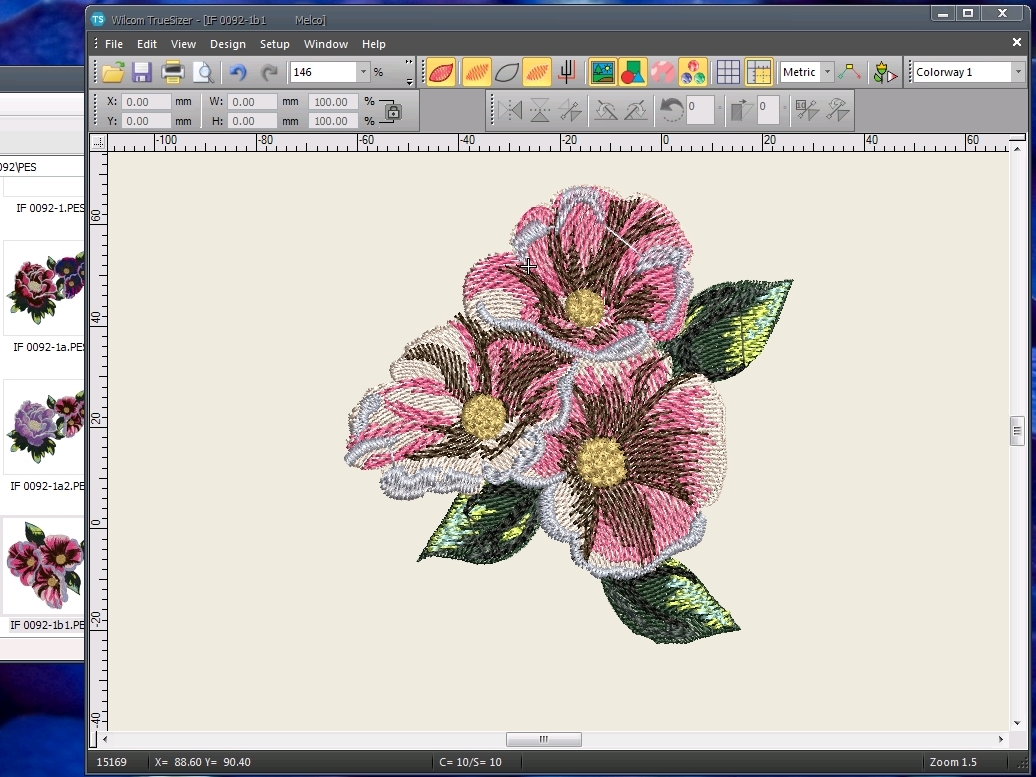Click the show bitmap image button
The image size is (1036, 777).
(602, 72)
